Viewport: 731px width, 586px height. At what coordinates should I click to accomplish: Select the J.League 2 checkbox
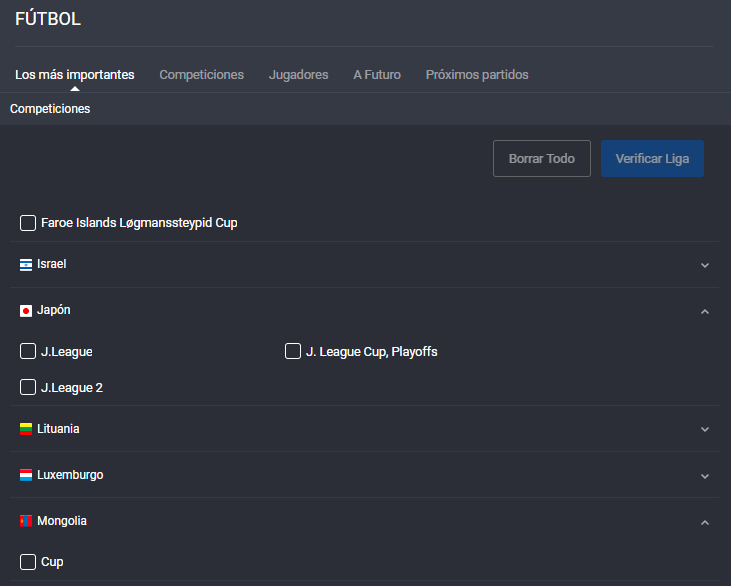coord(28,387)
